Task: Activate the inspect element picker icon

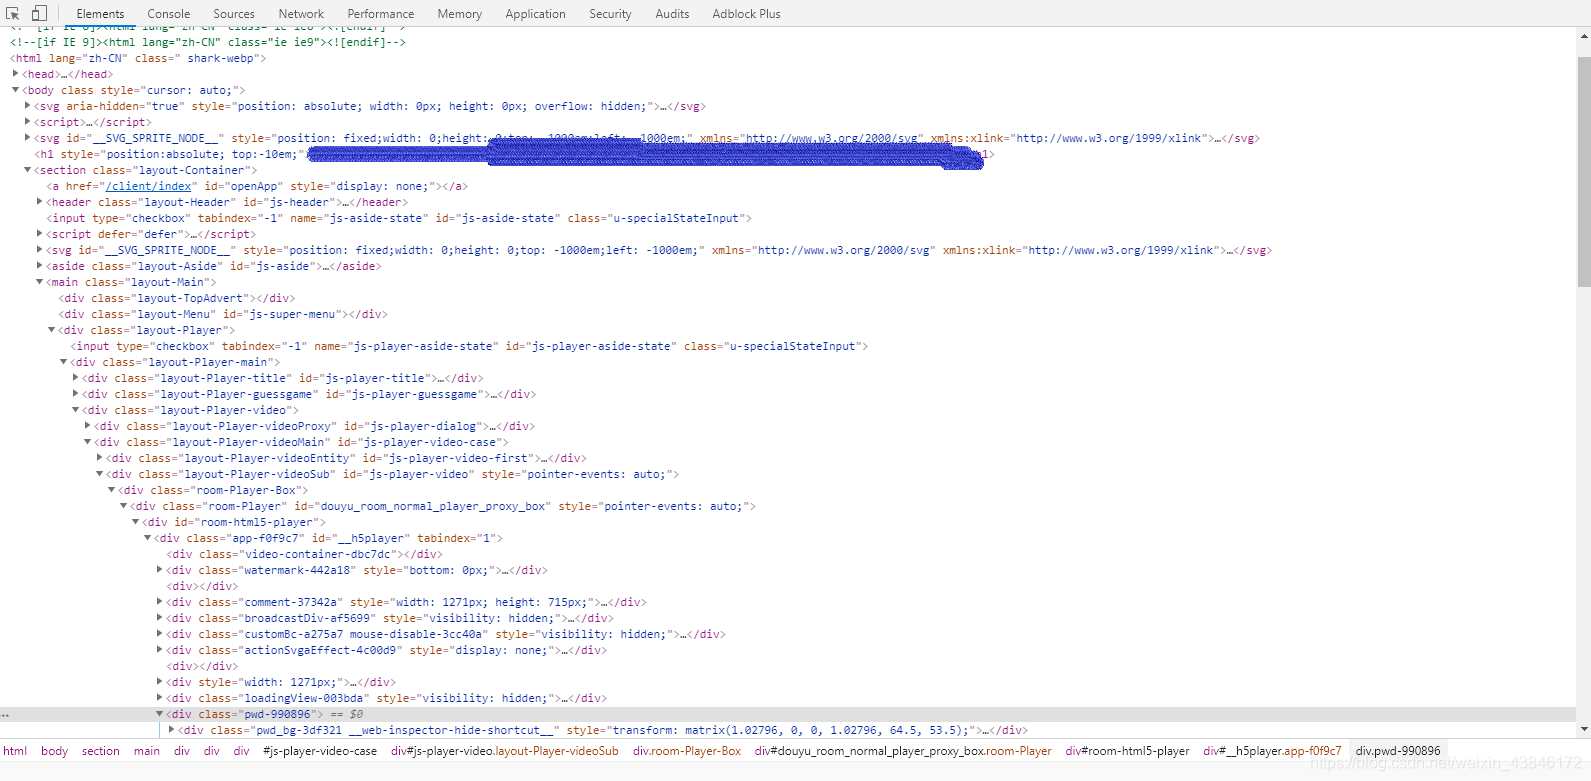Action: tap(13, 13)
